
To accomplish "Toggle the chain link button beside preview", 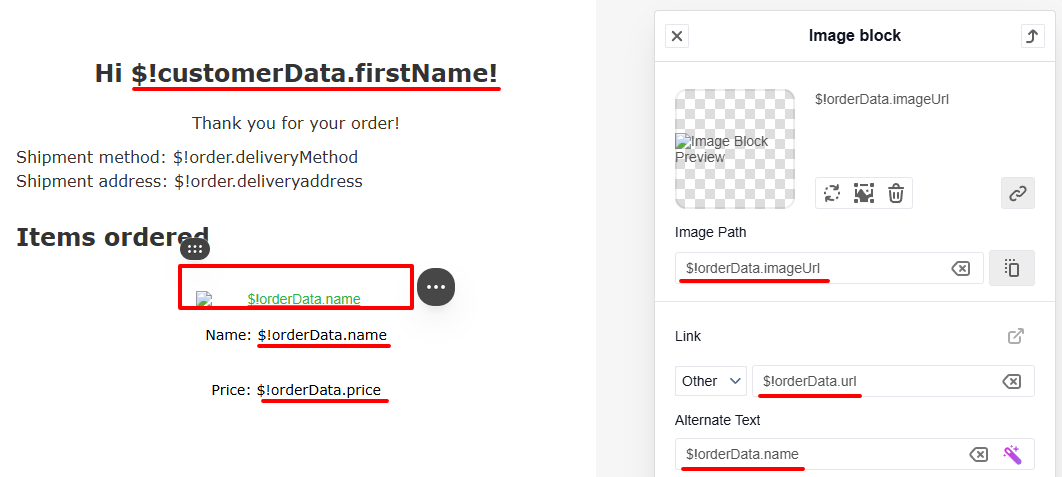I will [1017, 193].
